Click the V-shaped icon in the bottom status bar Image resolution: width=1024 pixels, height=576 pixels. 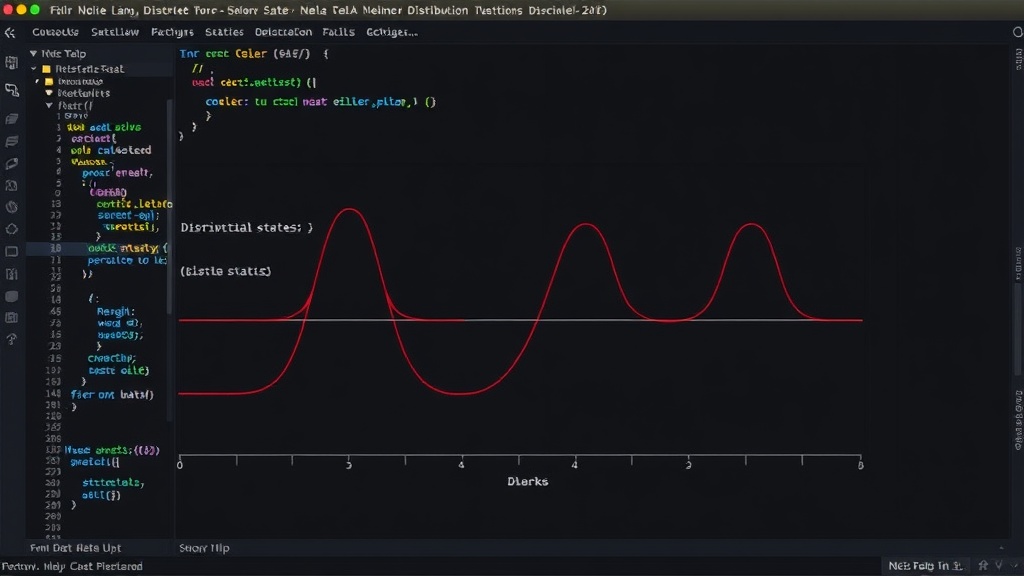pyautogui.click(x=999, y=566)
